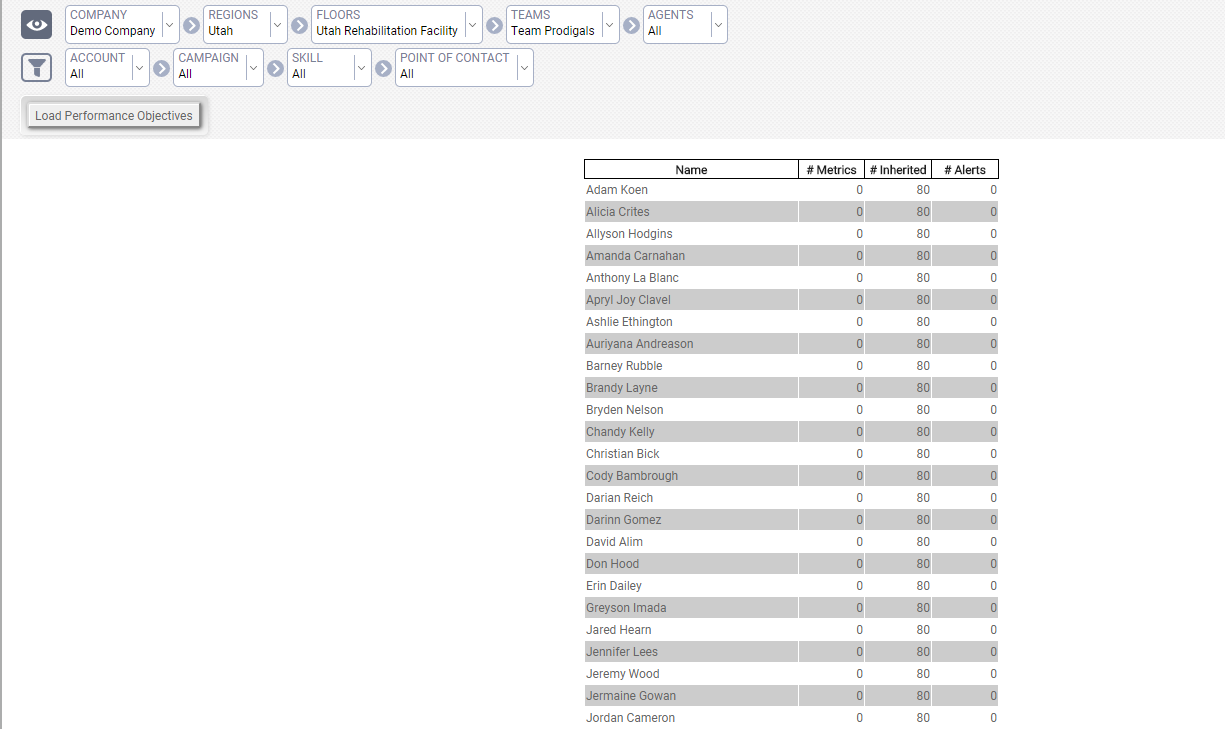This screenshot has height=729, width=1225.
Task: Click arrow icon before Point of Contact
Action: [383, 68]
